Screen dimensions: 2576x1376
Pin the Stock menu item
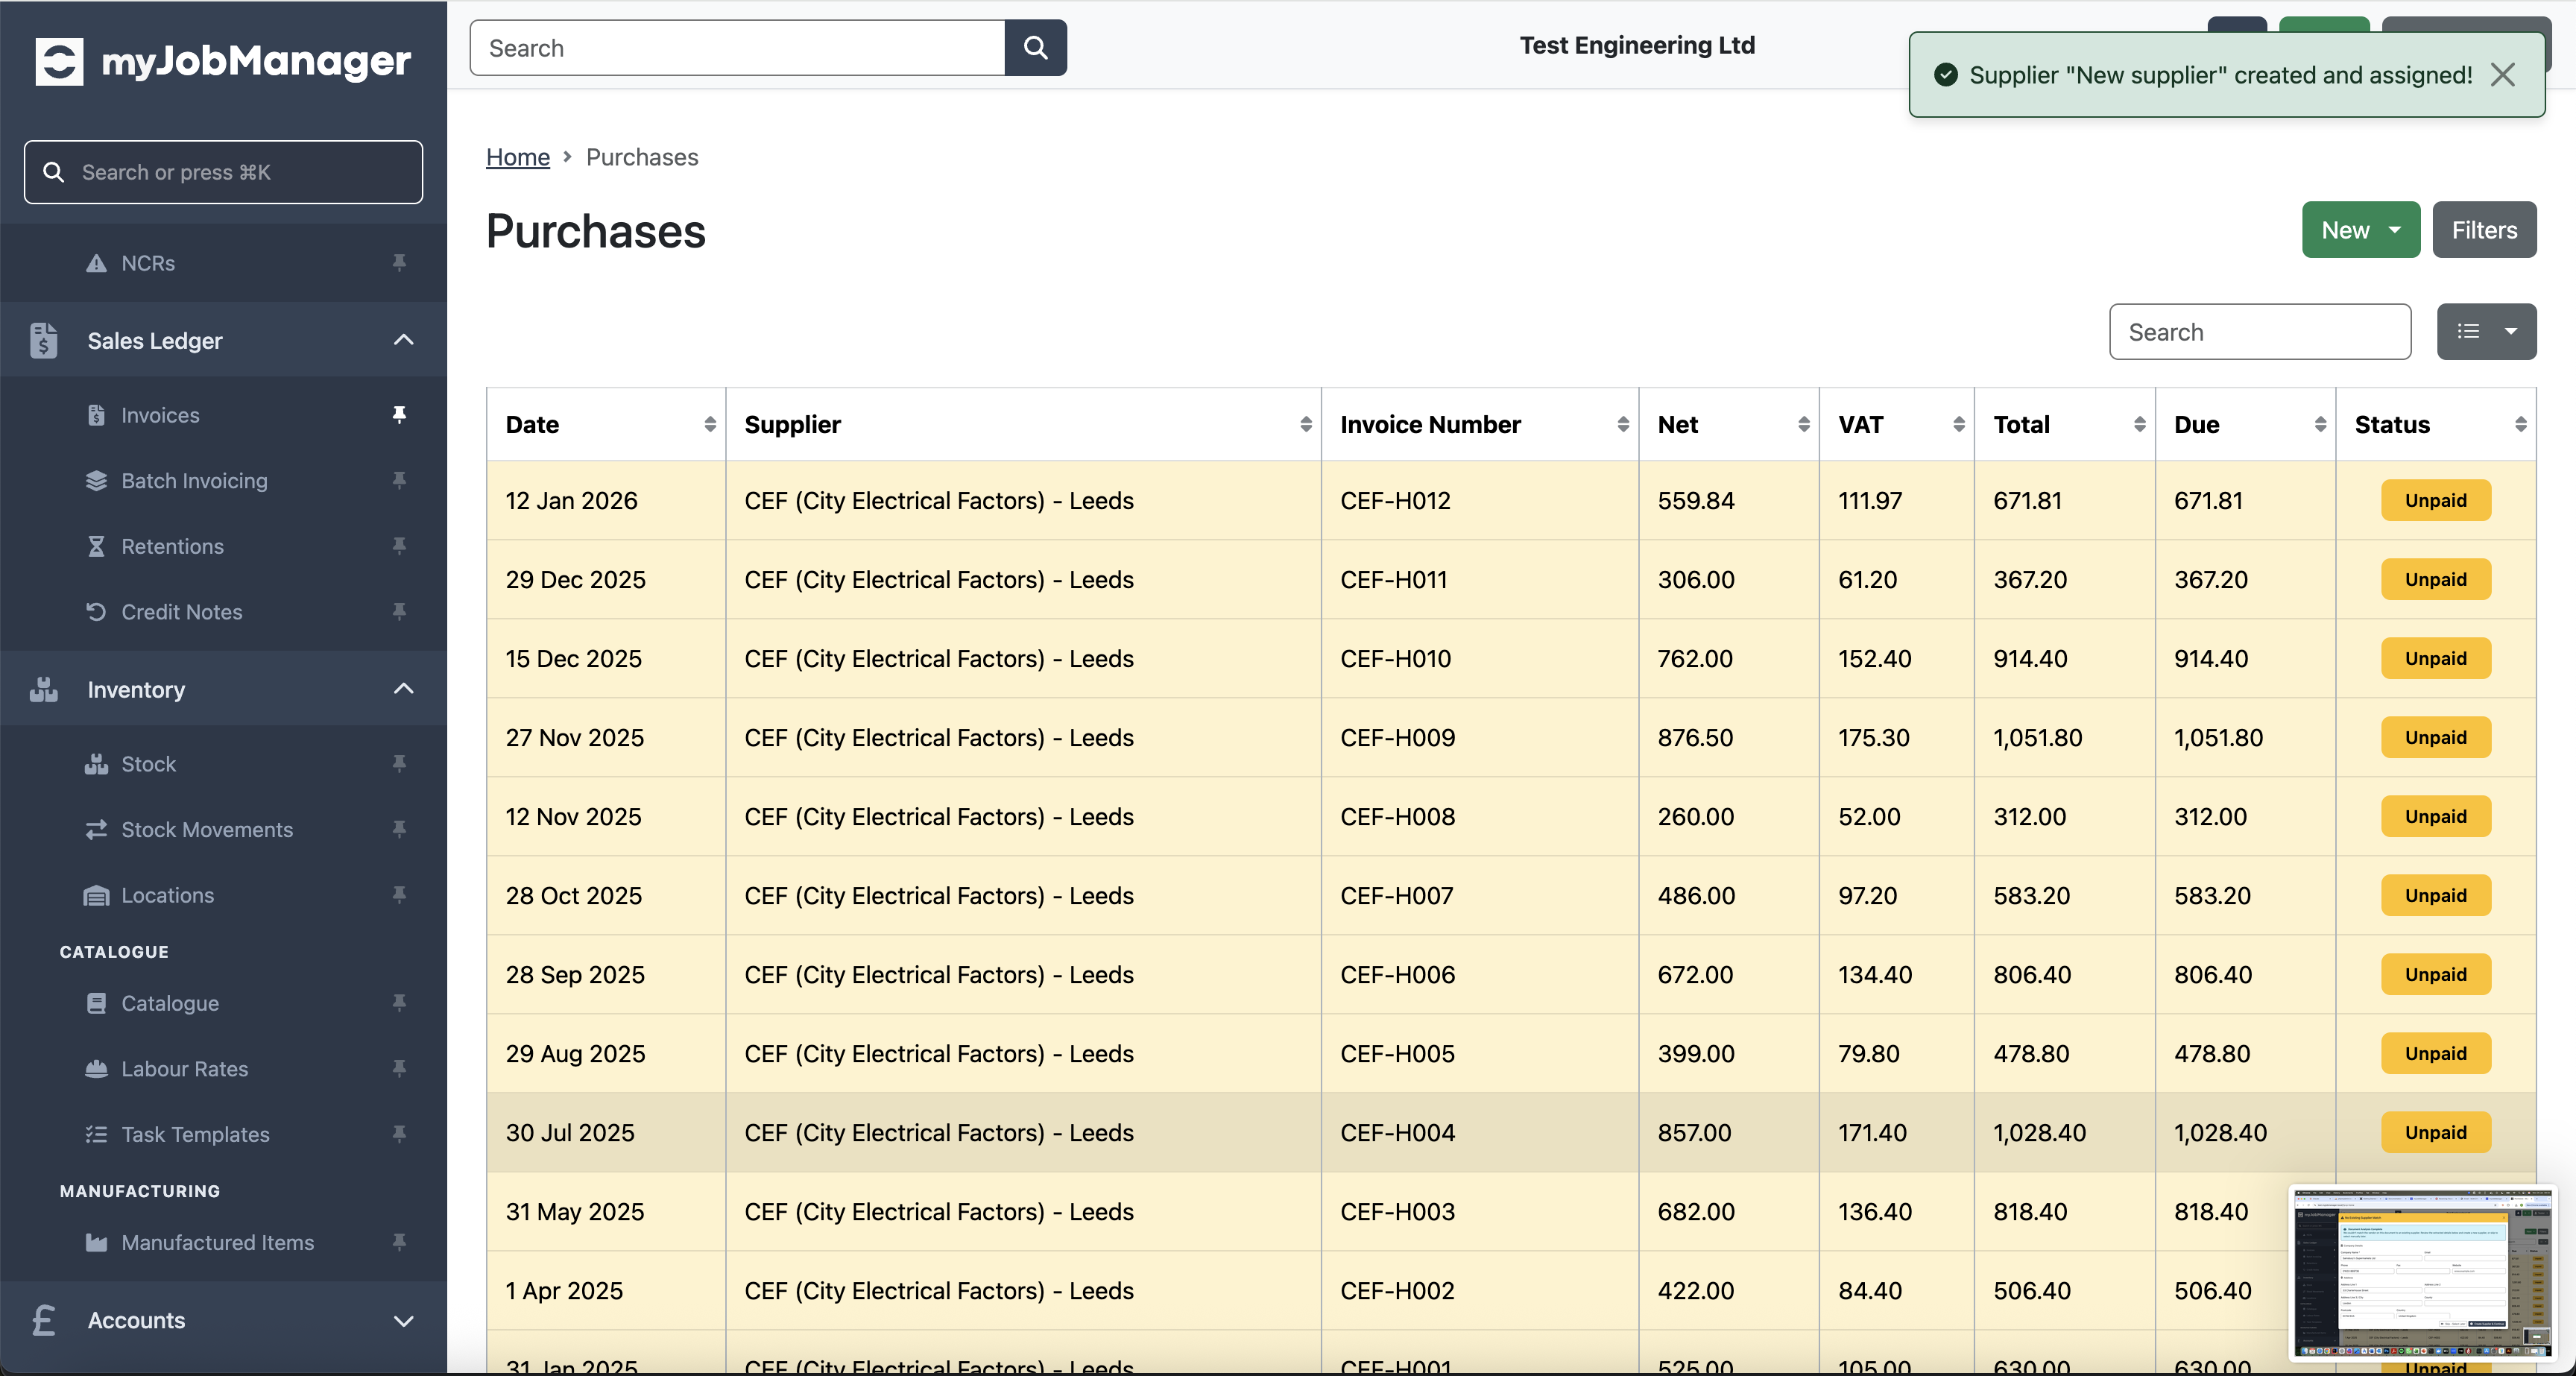click(399, 764)
